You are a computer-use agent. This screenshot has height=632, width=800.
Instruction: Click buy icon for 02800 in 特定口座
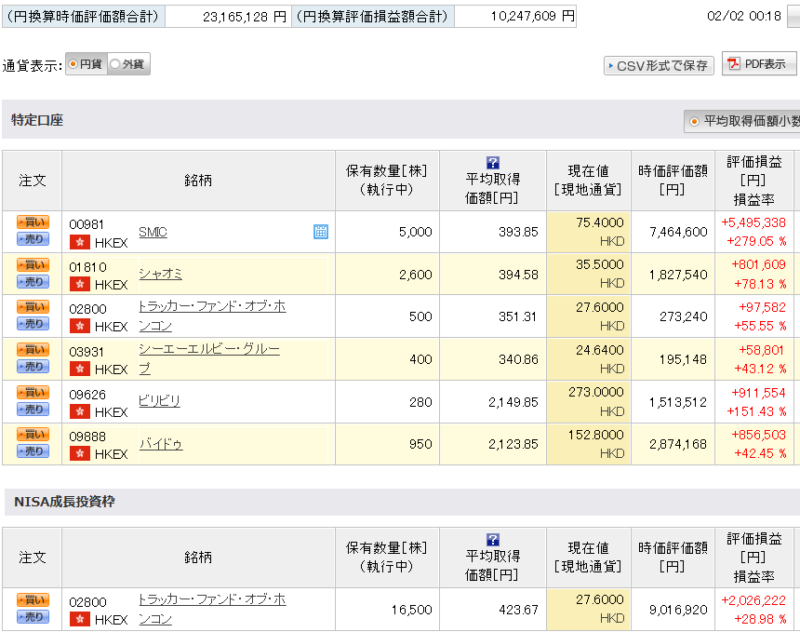32,309
